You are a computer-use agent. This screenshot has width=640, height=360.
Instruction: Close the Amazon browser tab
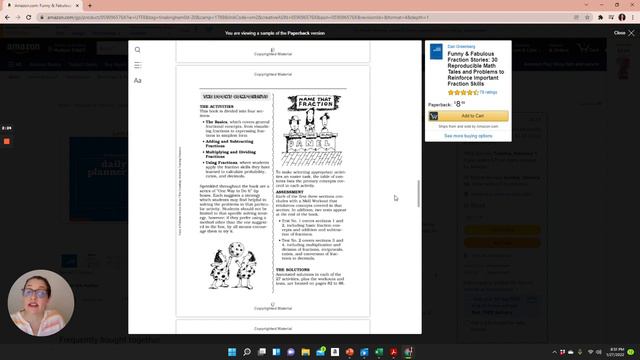coord(77,6)
